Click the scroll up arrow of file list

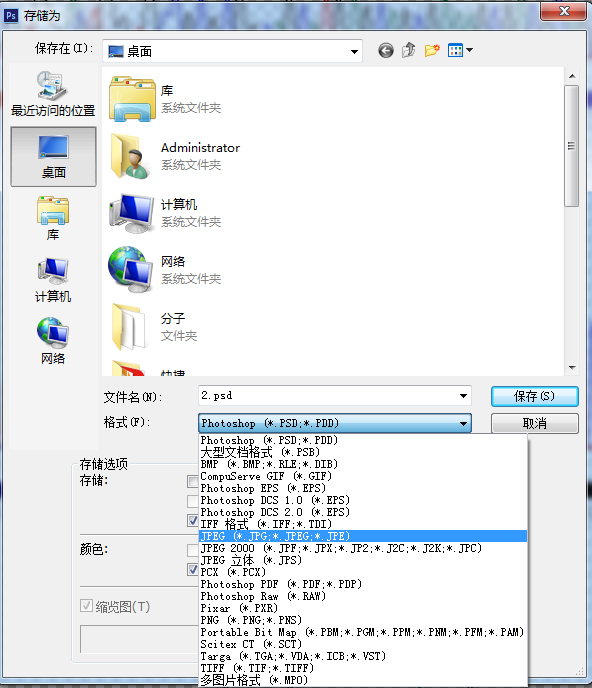pos(572,76)
